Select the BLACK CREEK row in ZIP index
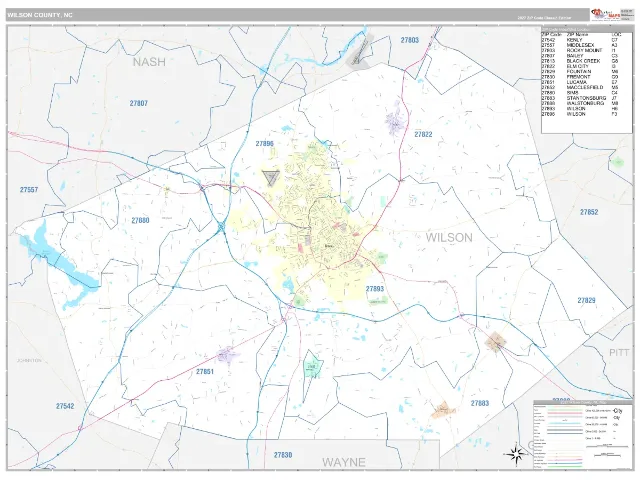 580,61
